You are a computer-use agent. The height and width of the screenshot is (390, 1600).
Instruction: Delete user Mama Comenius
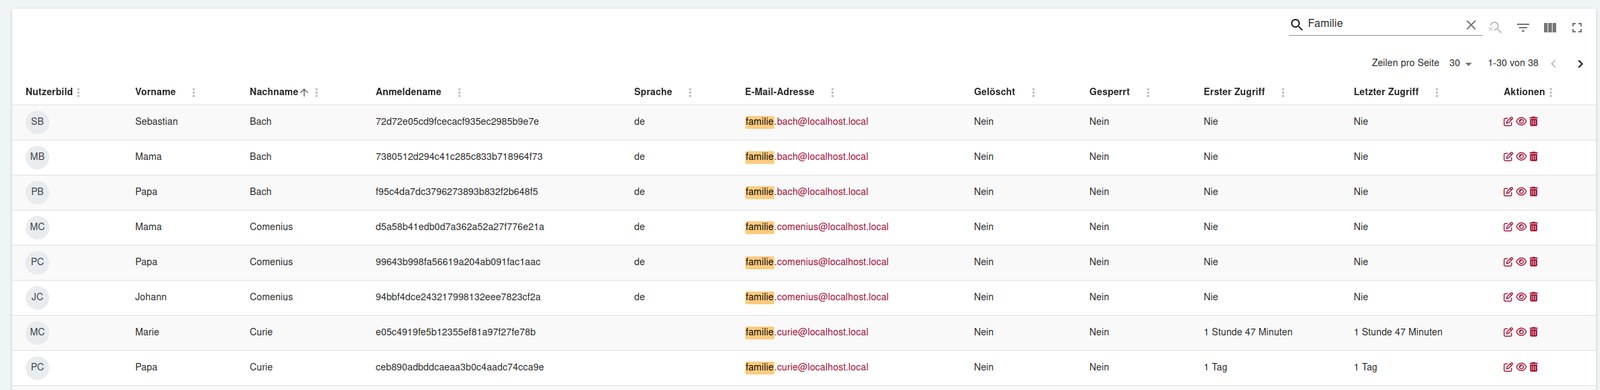coord(1534,227)
